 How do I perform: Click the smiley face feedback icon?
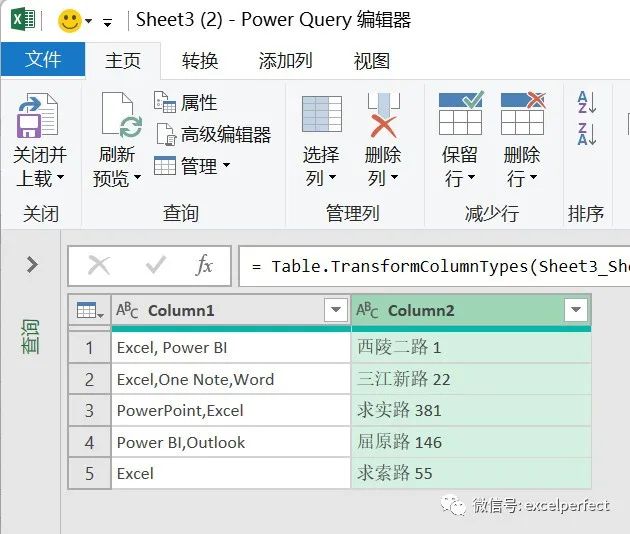tap(70, 21)
